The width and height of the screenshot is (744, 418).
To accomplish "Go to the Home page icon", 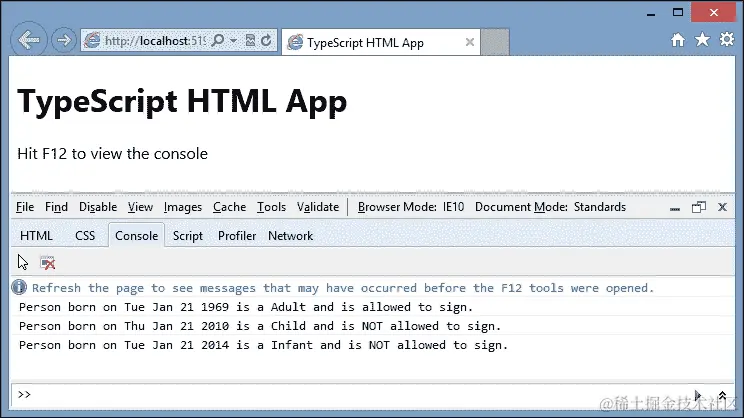I will pyautogui.click(x=678, y=40).
